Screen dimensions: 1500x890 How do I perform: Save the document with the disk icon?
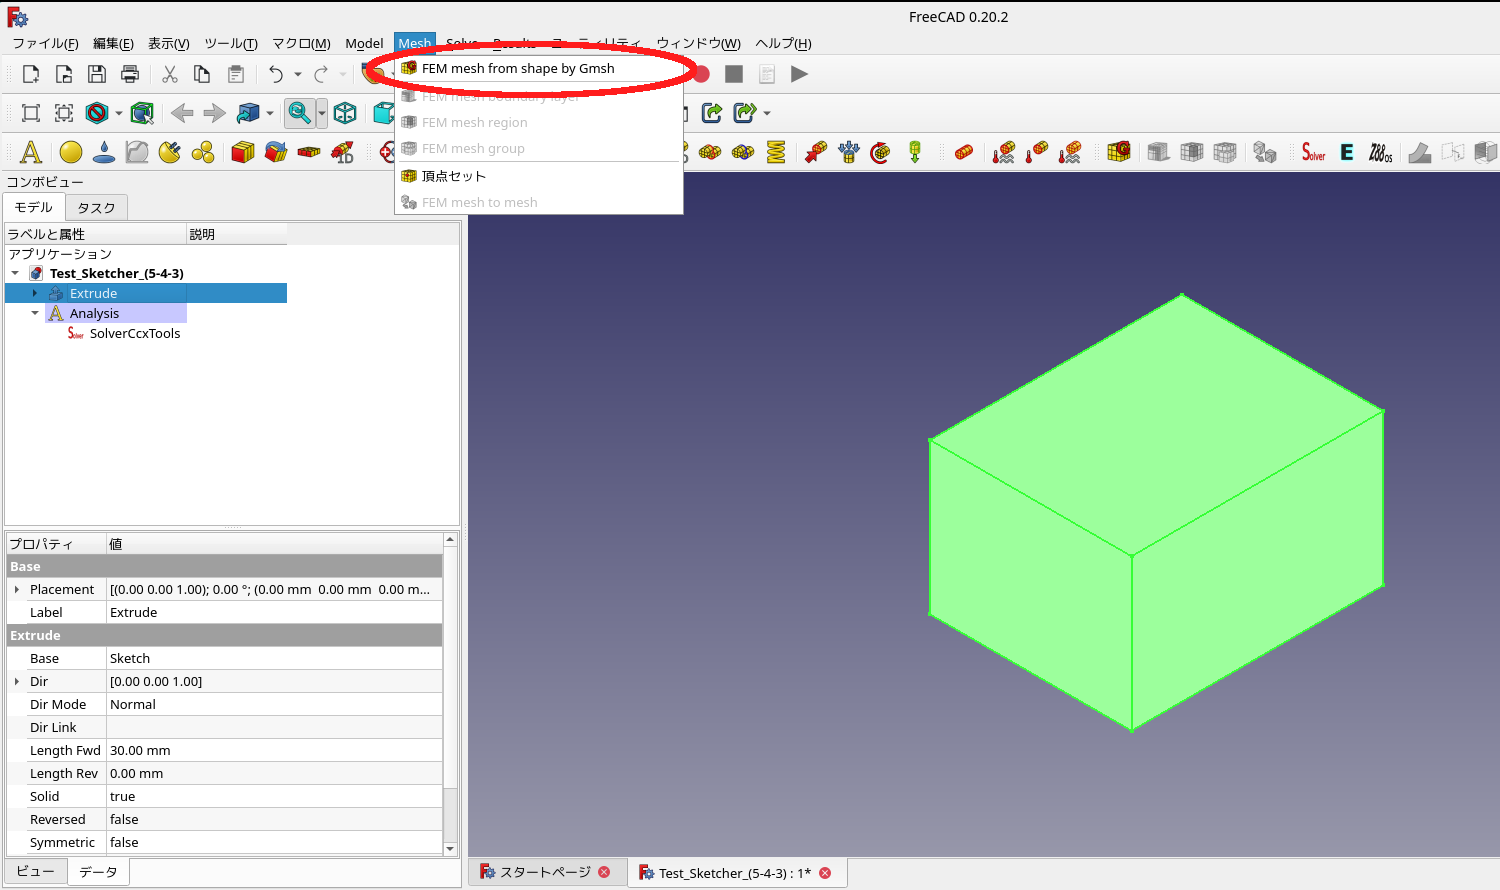(x=95, y=73)
